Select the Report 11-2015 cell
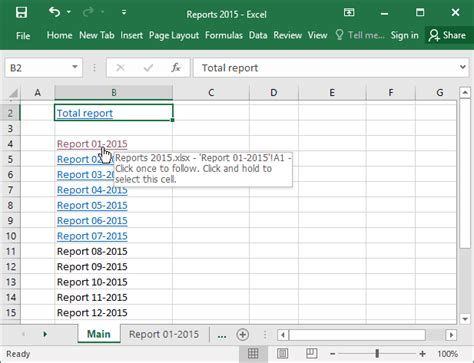474x363 pixels. pyautogui.click(x=114, y=297)
